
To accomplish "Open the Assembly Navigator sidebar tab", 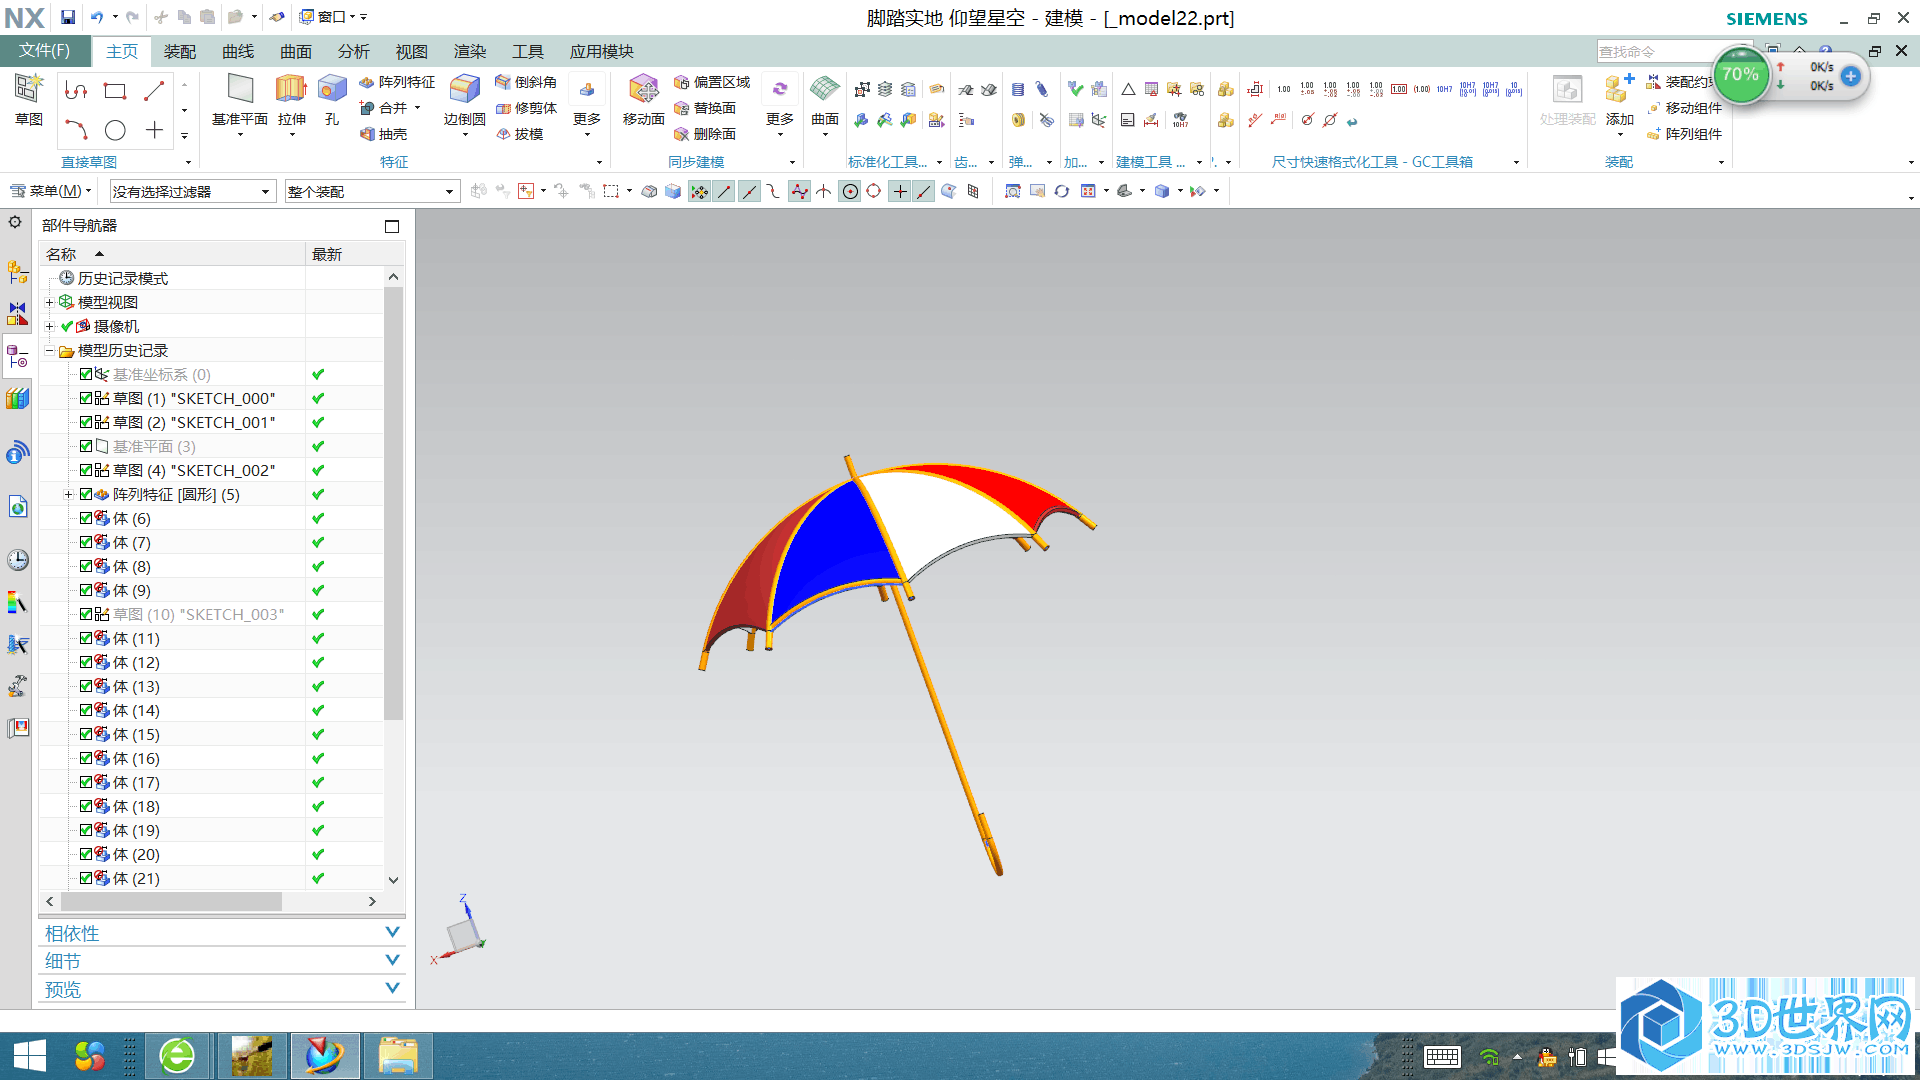I will [17, 271].
